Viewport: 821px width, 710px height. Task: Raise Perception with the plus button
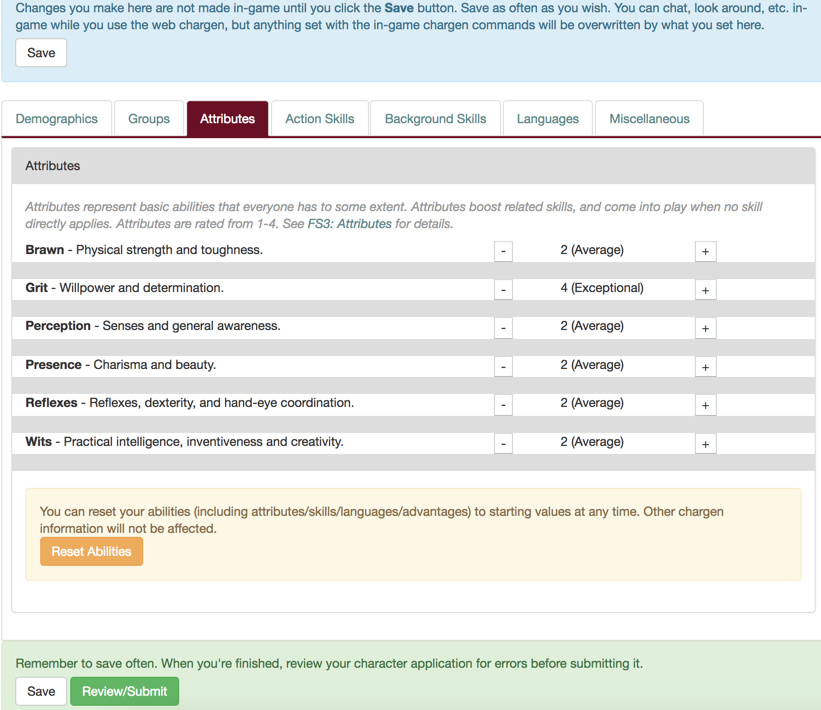click(x=705, y=328)
